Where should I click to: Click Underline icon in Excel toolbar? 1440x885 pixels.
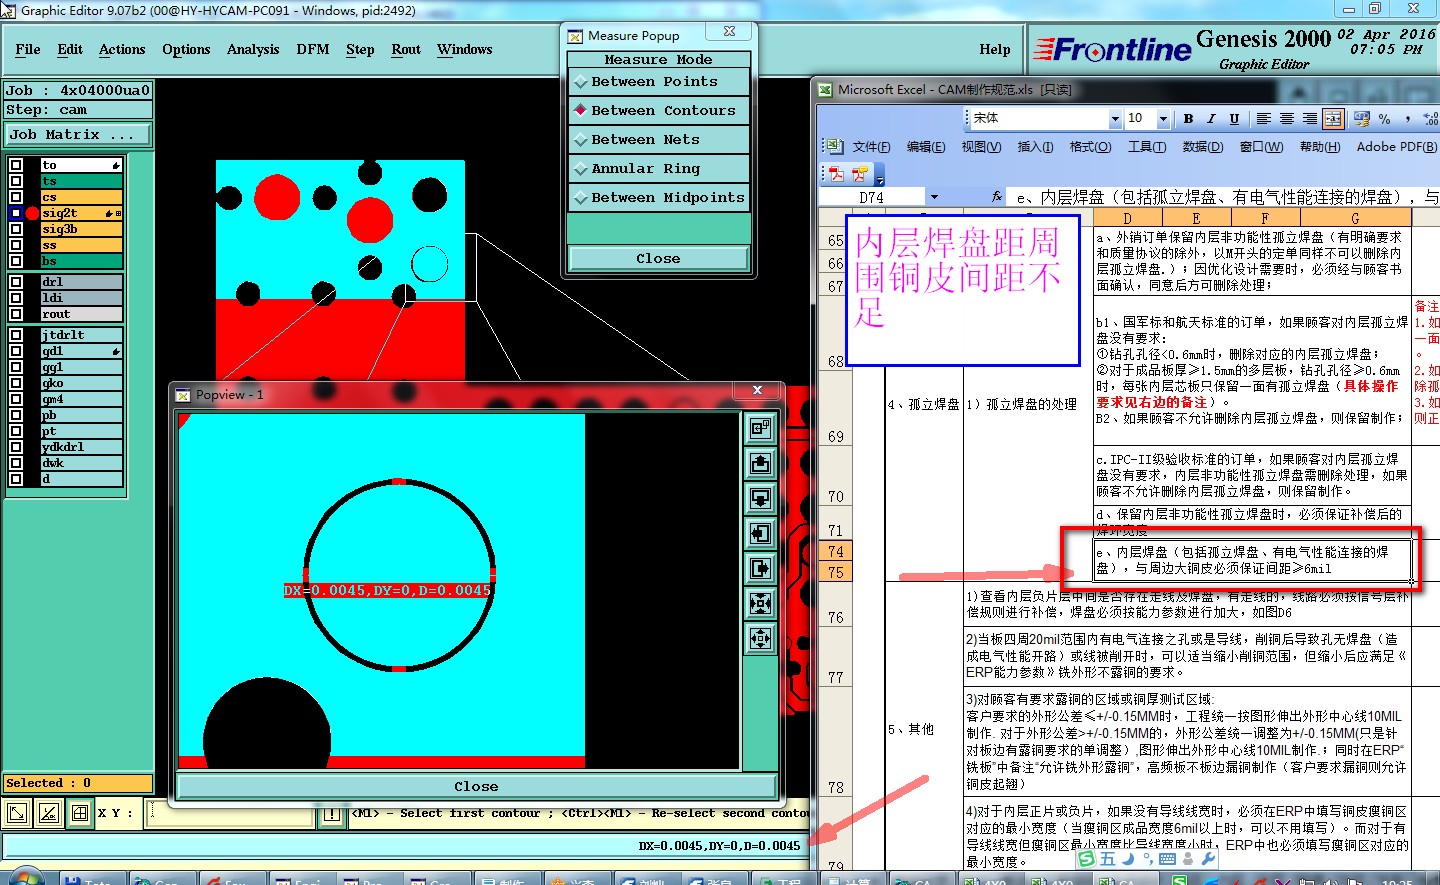point(1234,119)
